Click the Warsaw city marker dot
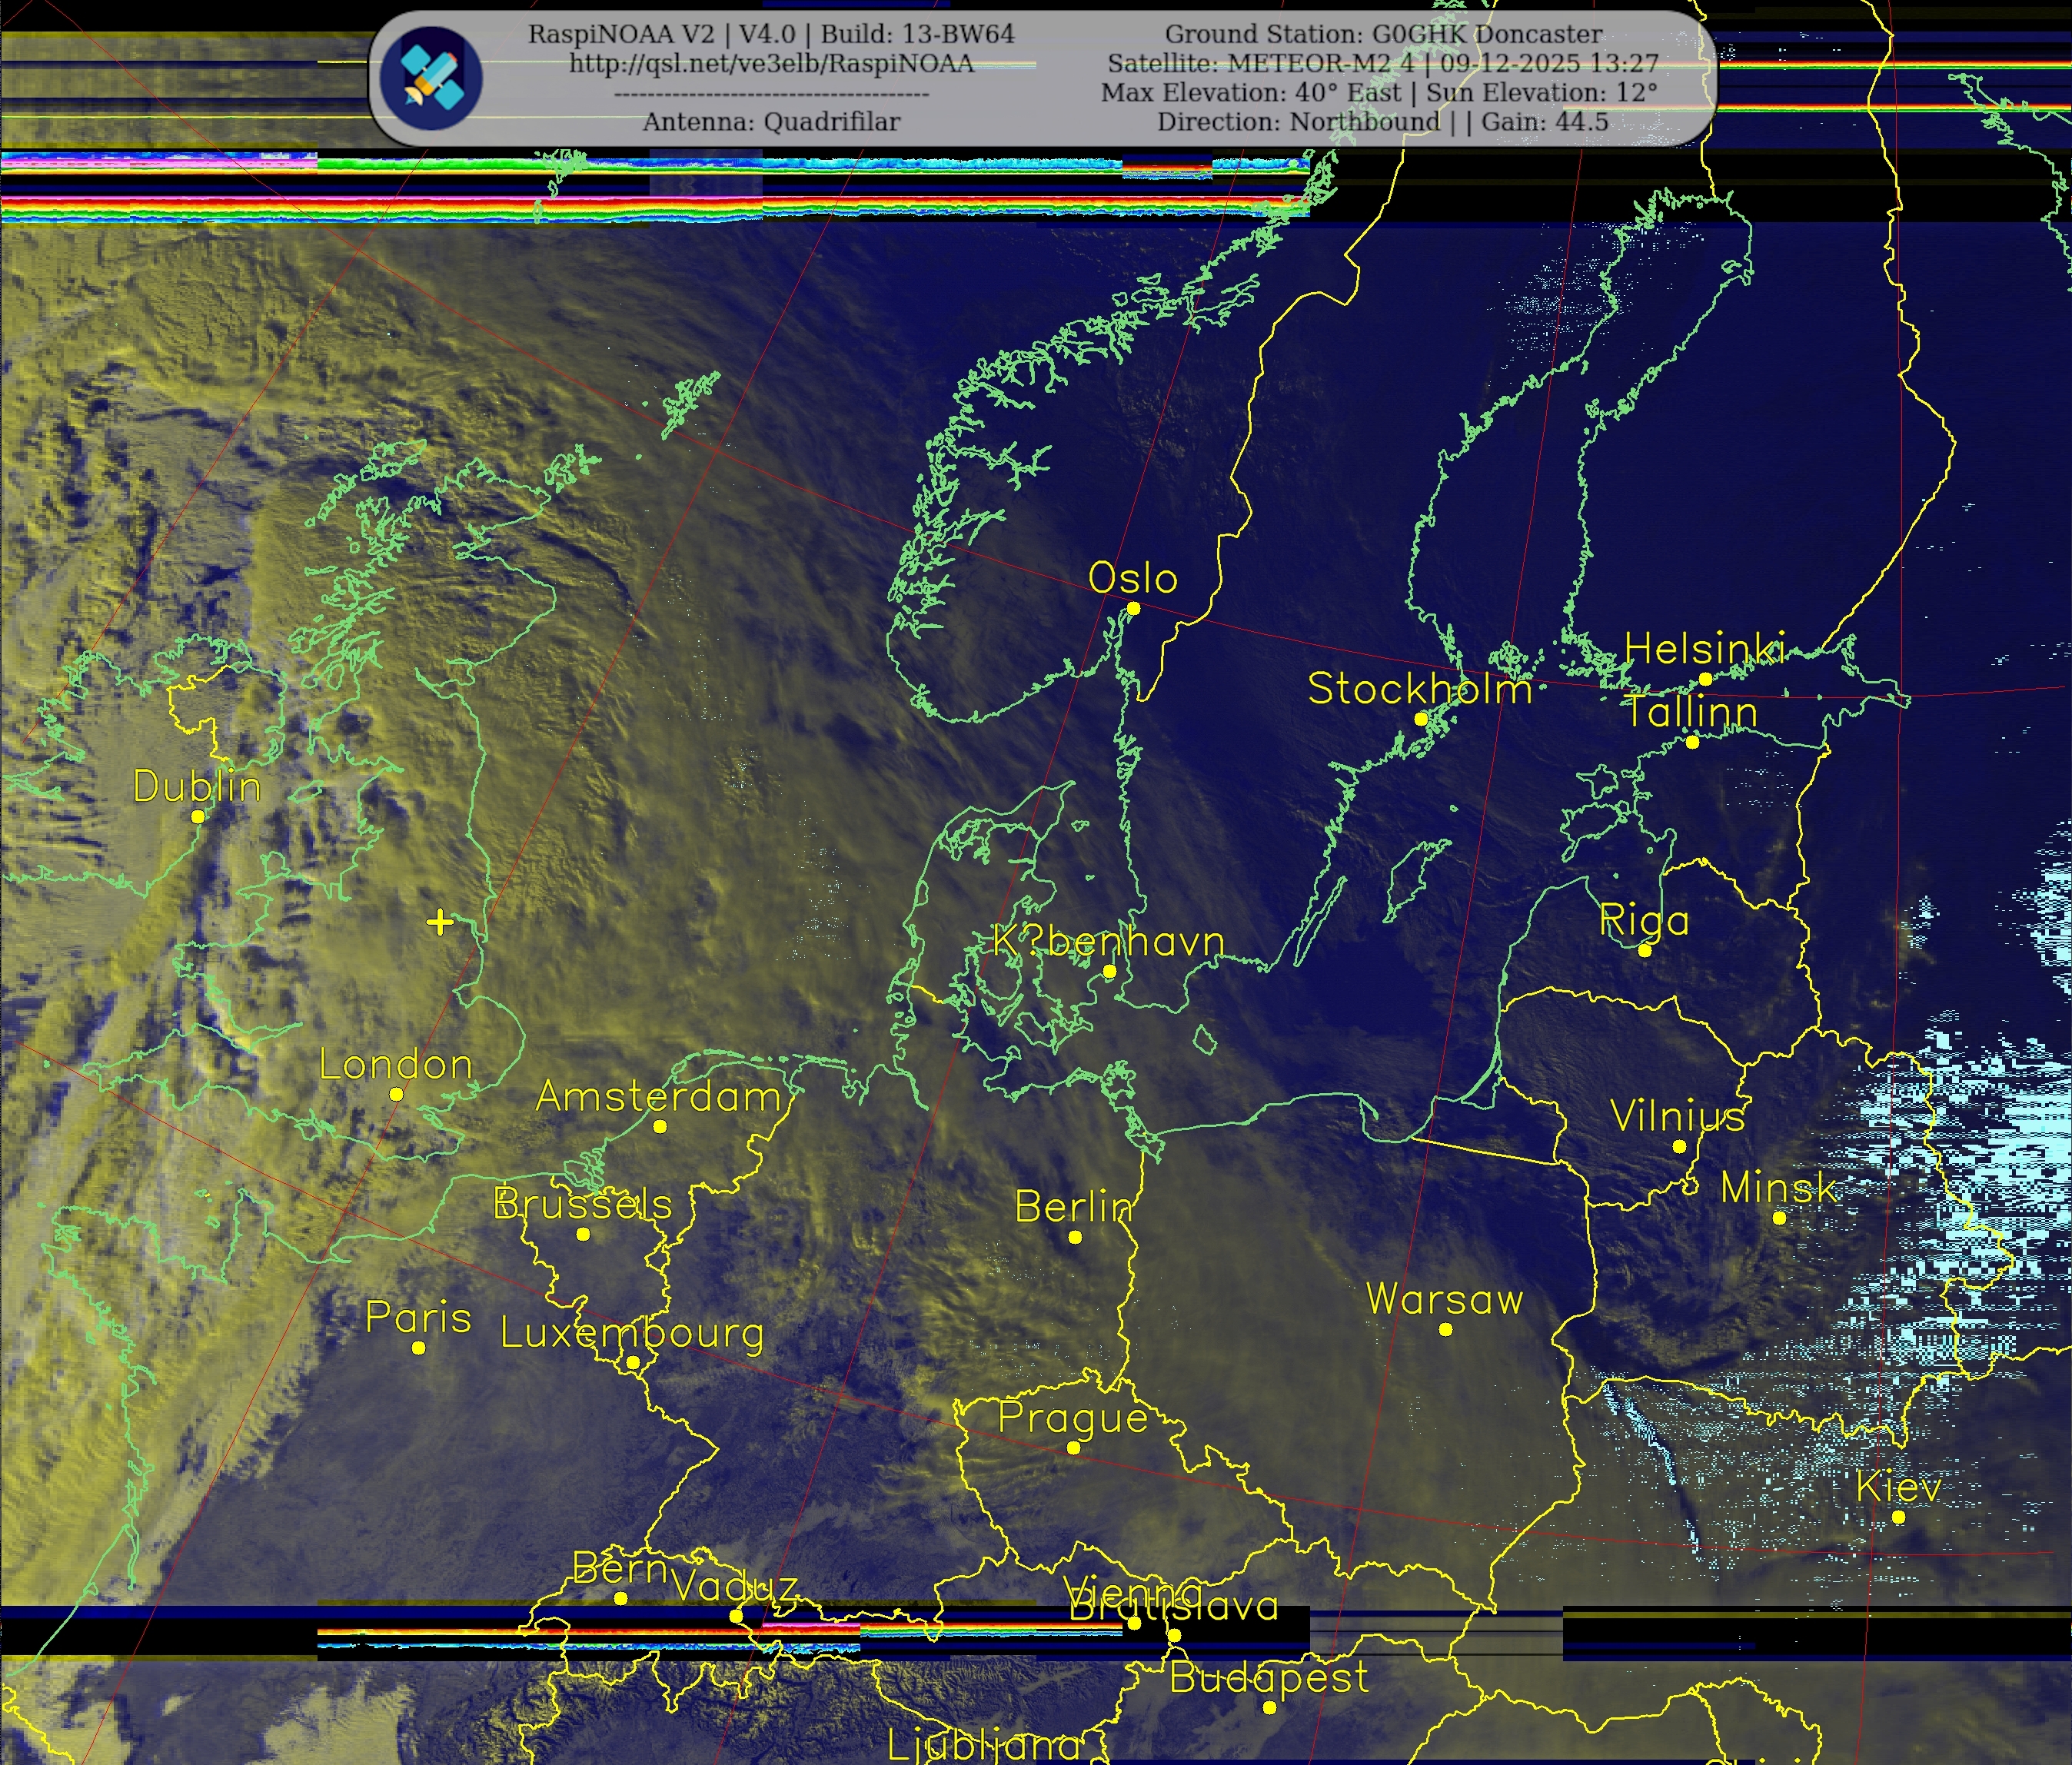 click(1445, 1329)
